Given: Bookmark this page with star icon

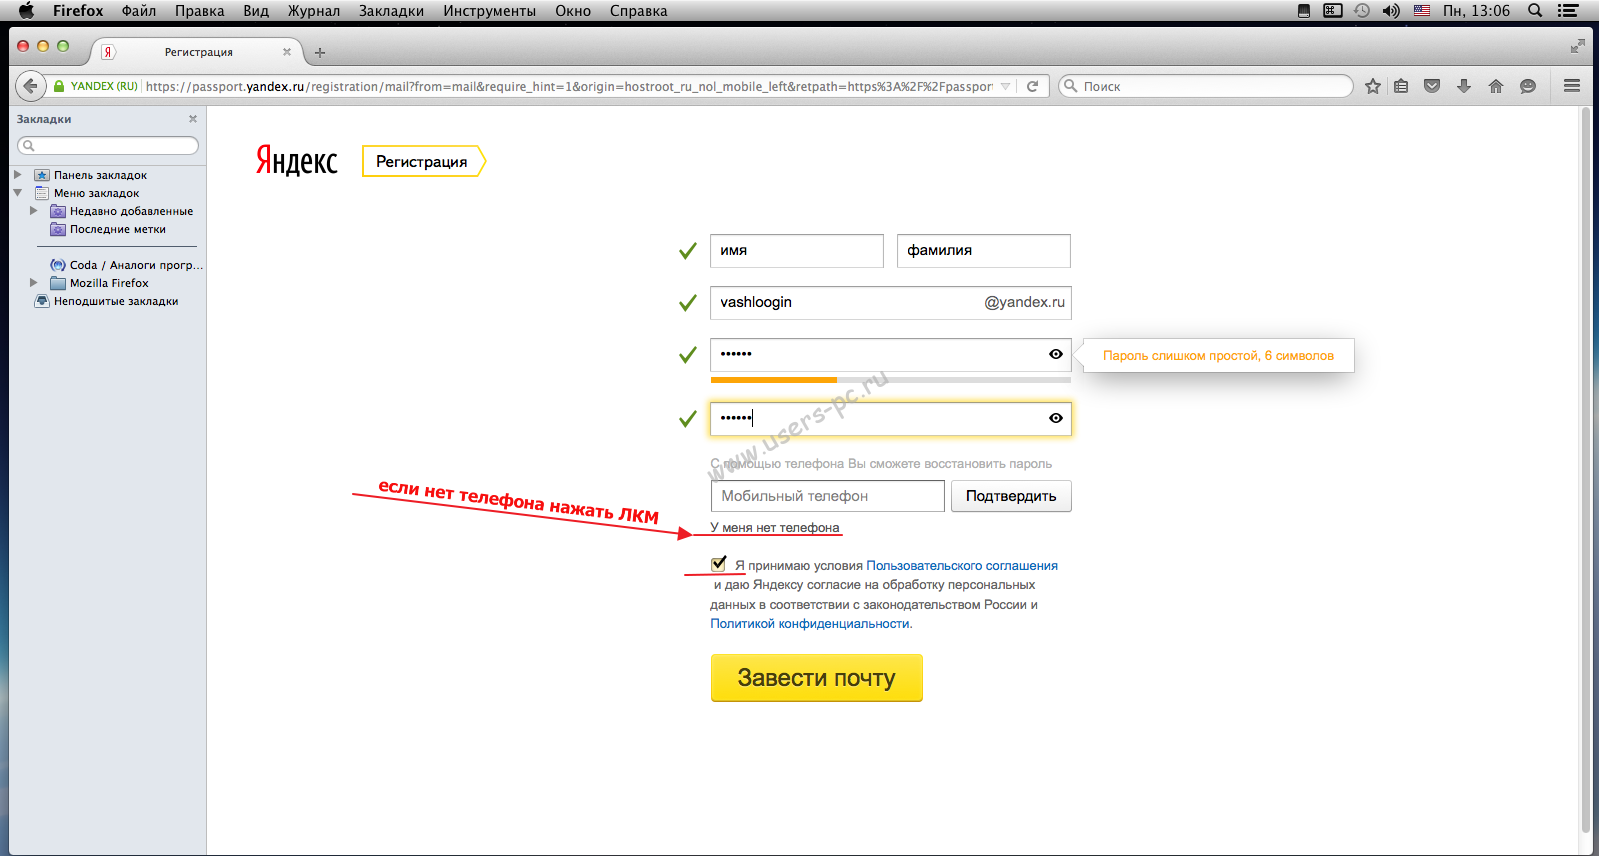Looking at the screenshot, I should [x=1373, y=86].
